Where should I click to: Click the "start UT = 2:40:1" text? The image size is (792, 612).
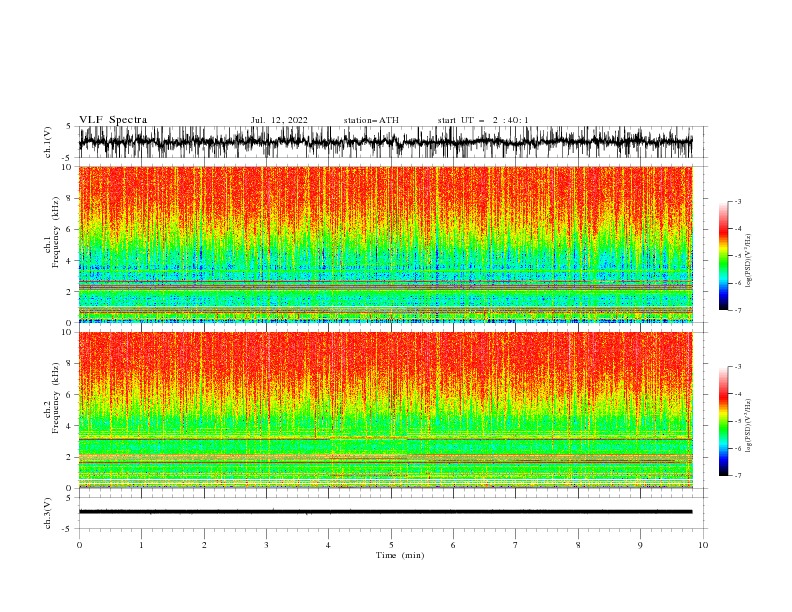click(483, 120)
